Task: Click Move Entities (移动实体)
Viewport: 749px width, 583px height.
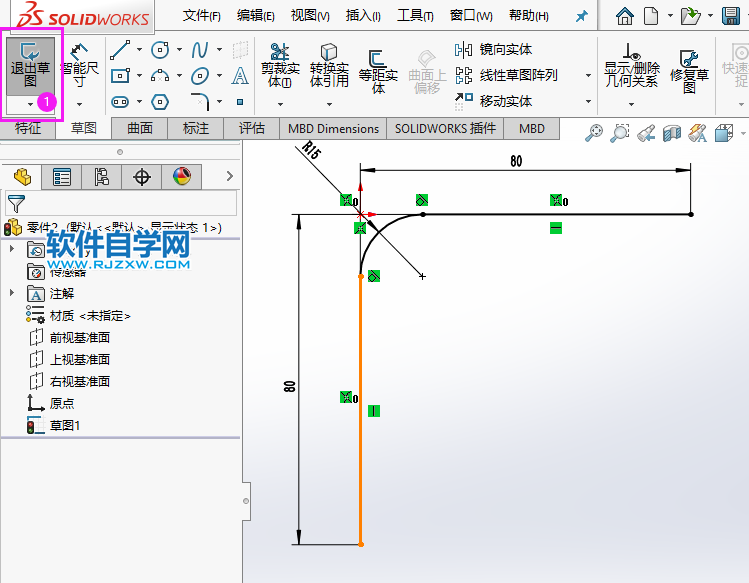Action: click(494, 101)
